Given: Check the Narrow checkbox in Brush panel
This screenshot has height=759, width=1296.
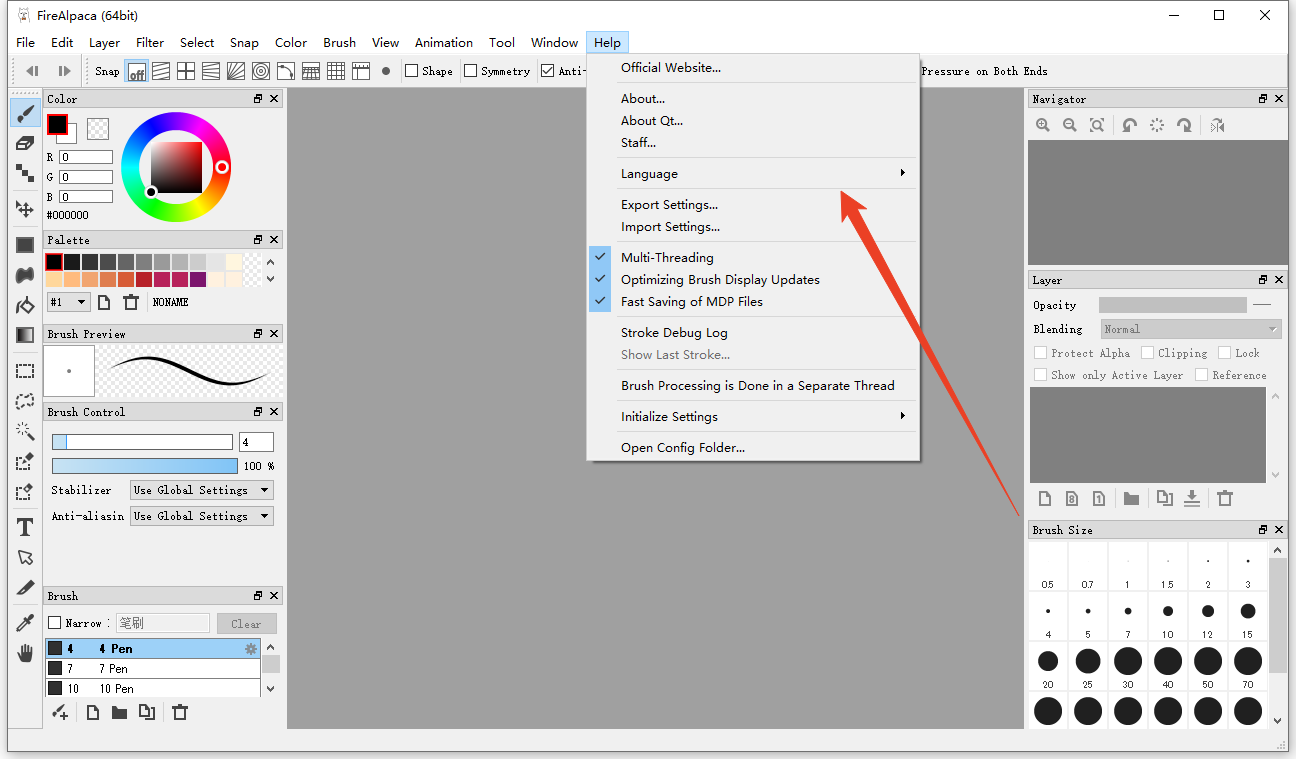Looking at the screenshot, I should click(55, 623).
